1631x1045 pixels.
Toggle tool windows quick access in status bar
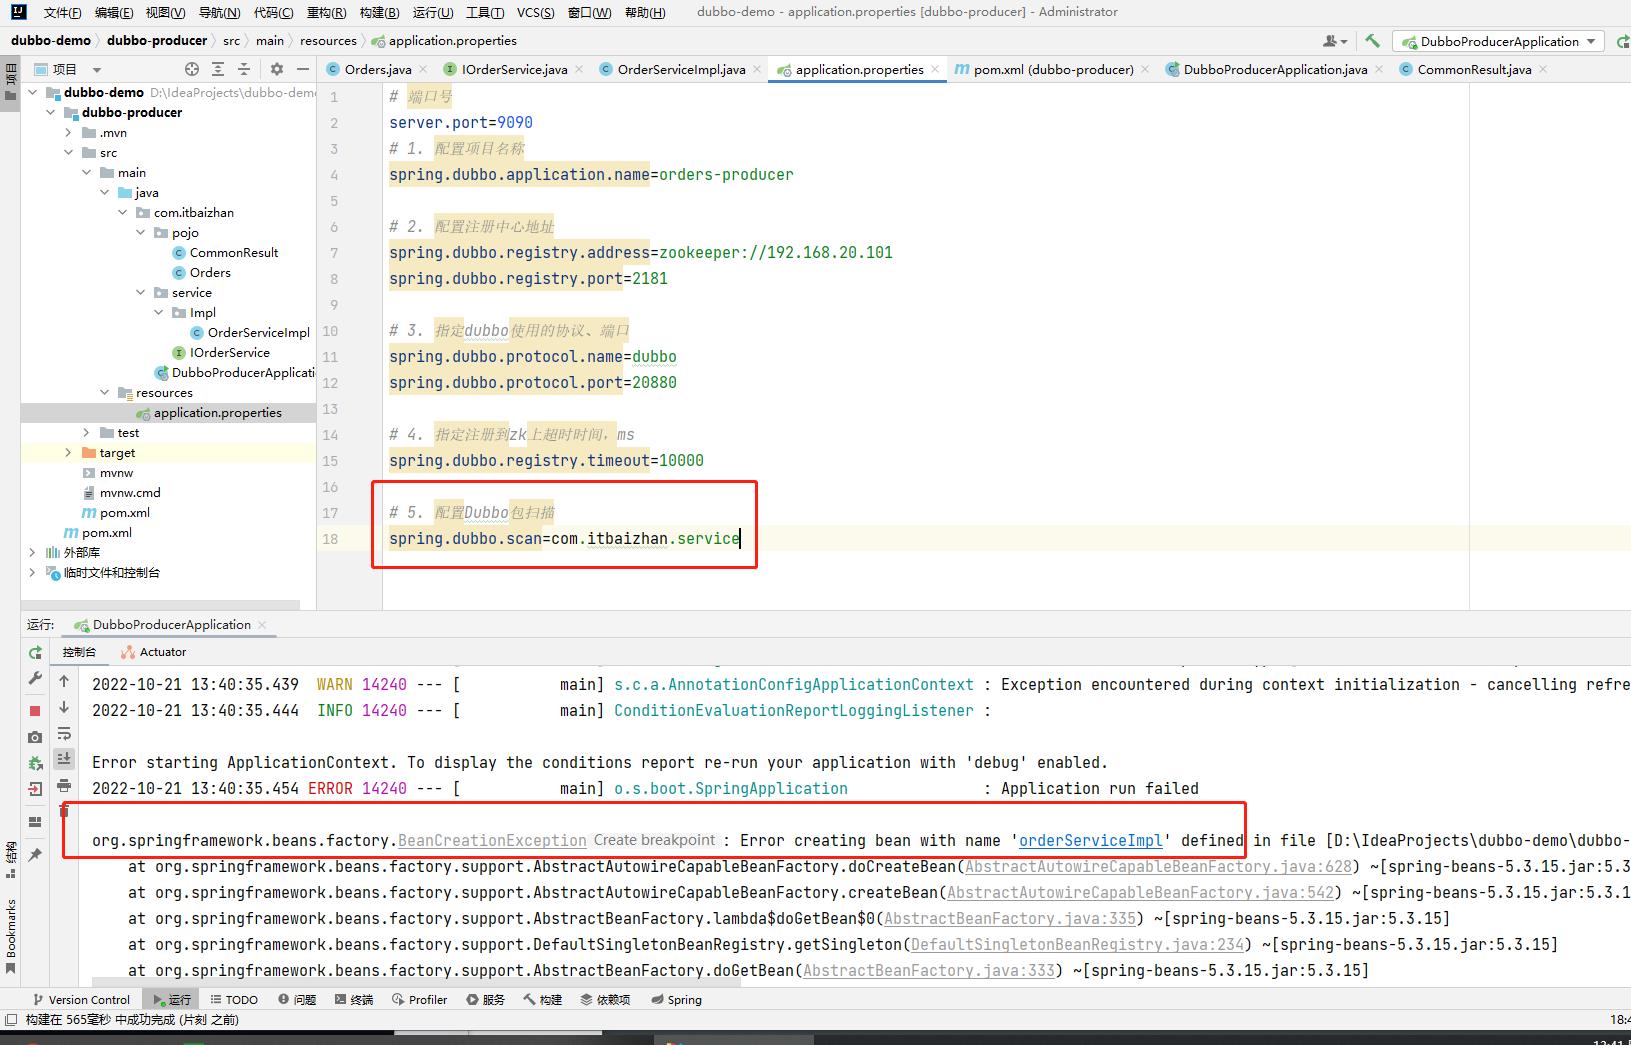coord(12,1020)
